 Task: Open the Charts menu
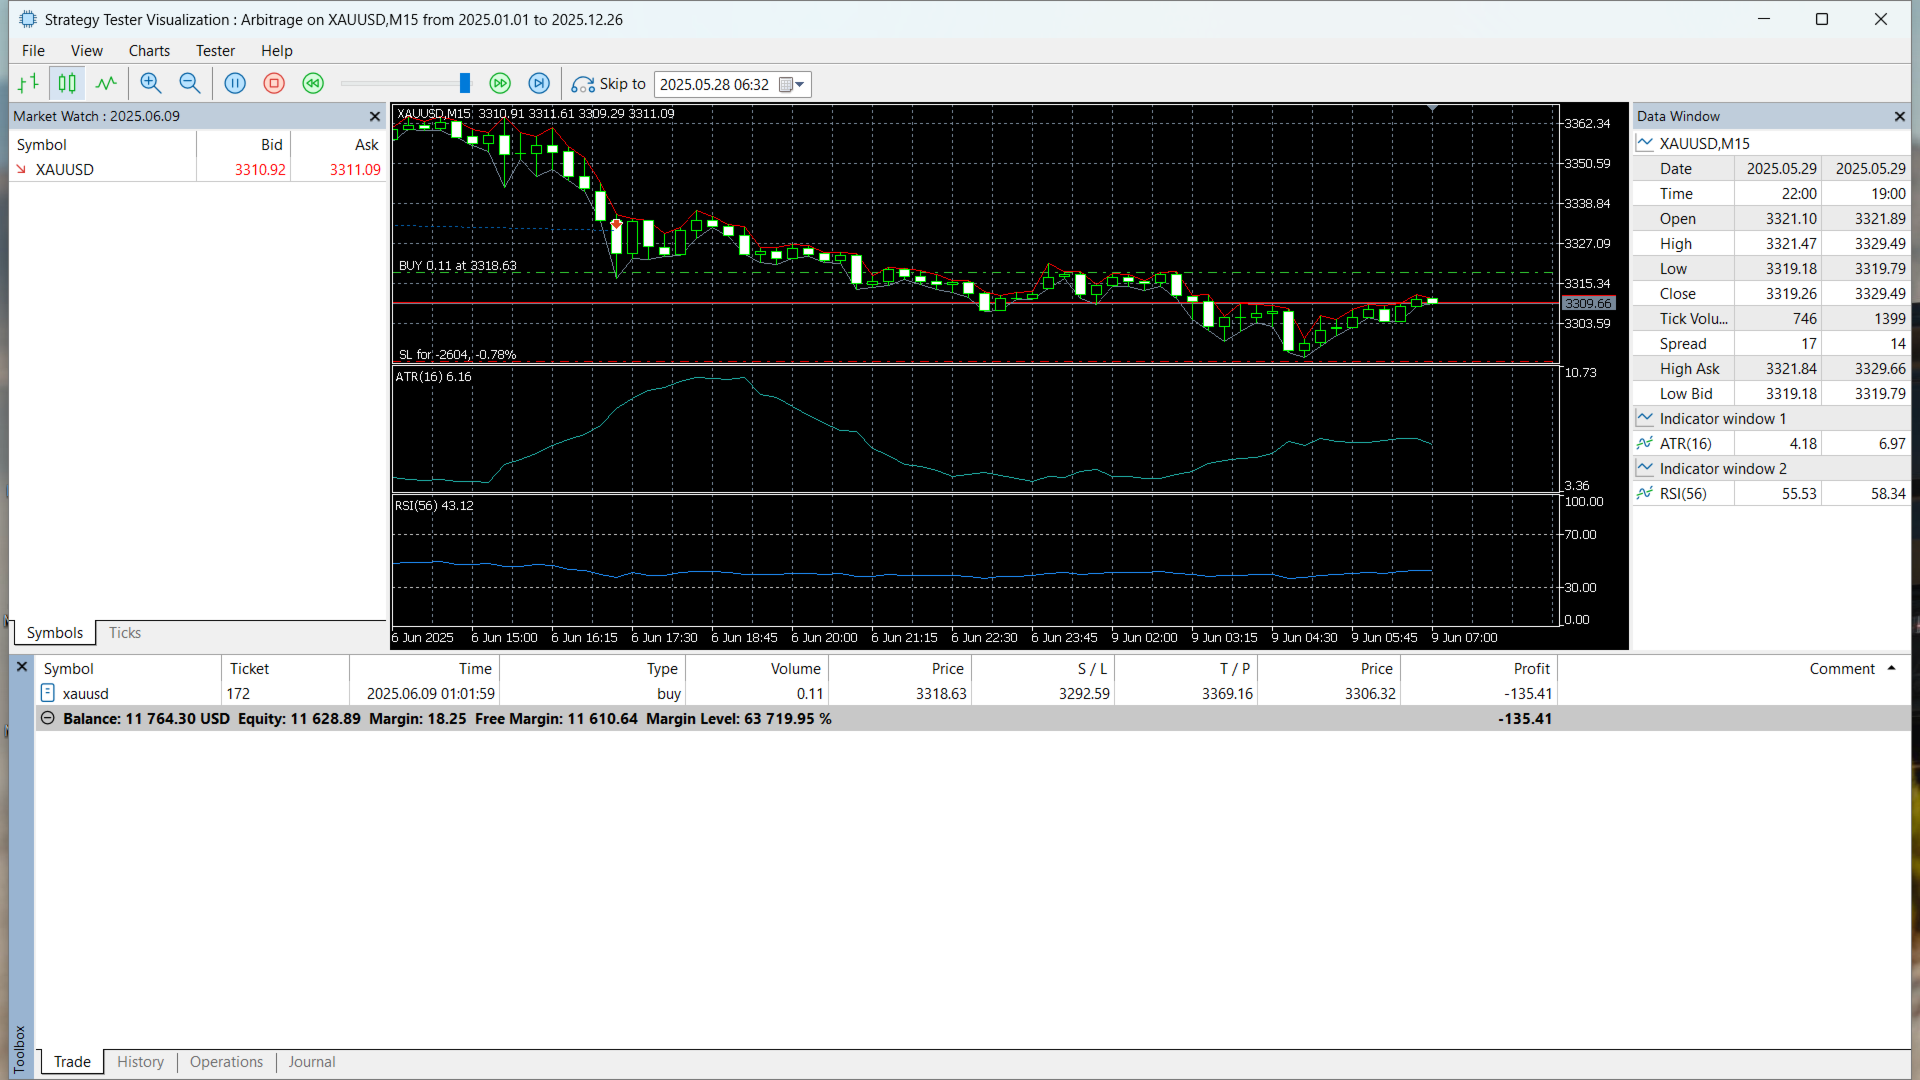click(x=149, y=51)
